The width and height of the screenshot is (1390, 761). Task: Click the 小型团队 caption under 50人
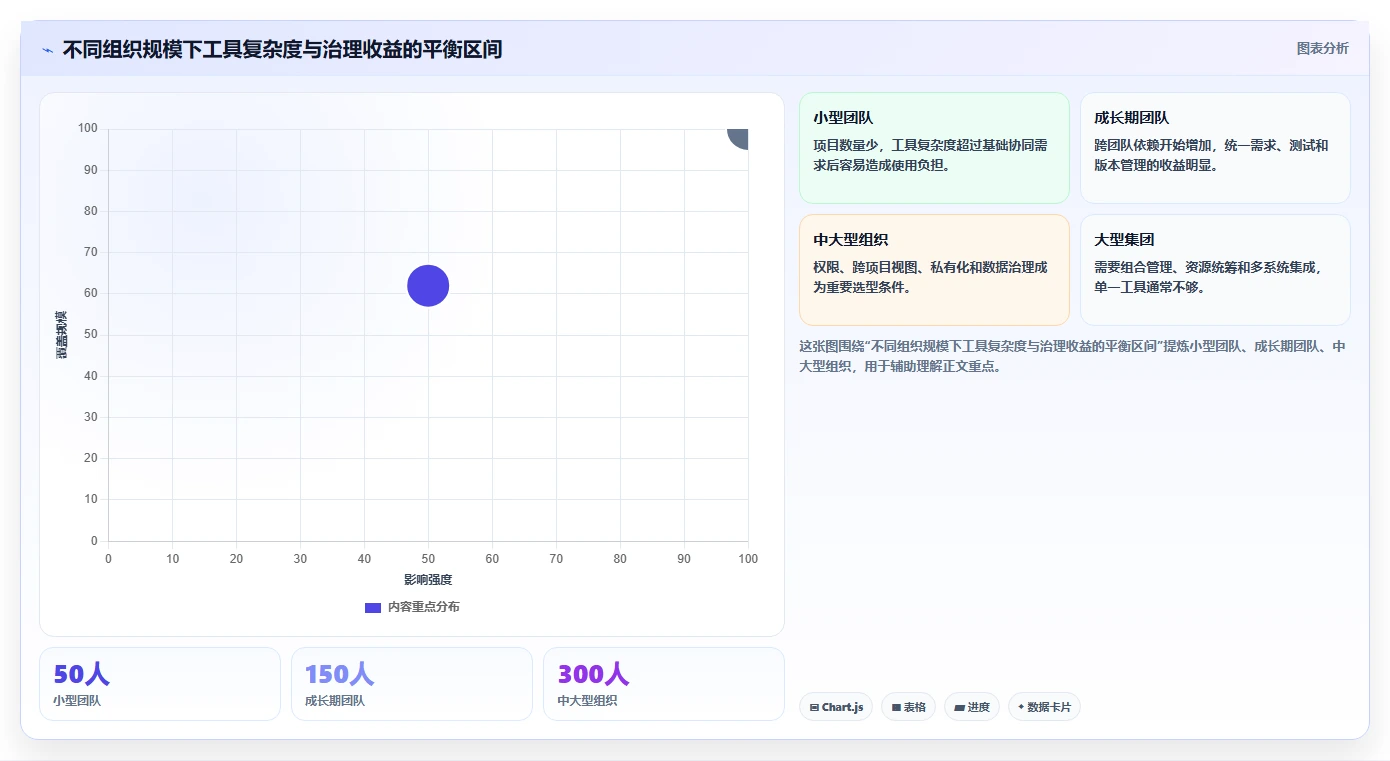pyautogui.click(x=77, y=701)
